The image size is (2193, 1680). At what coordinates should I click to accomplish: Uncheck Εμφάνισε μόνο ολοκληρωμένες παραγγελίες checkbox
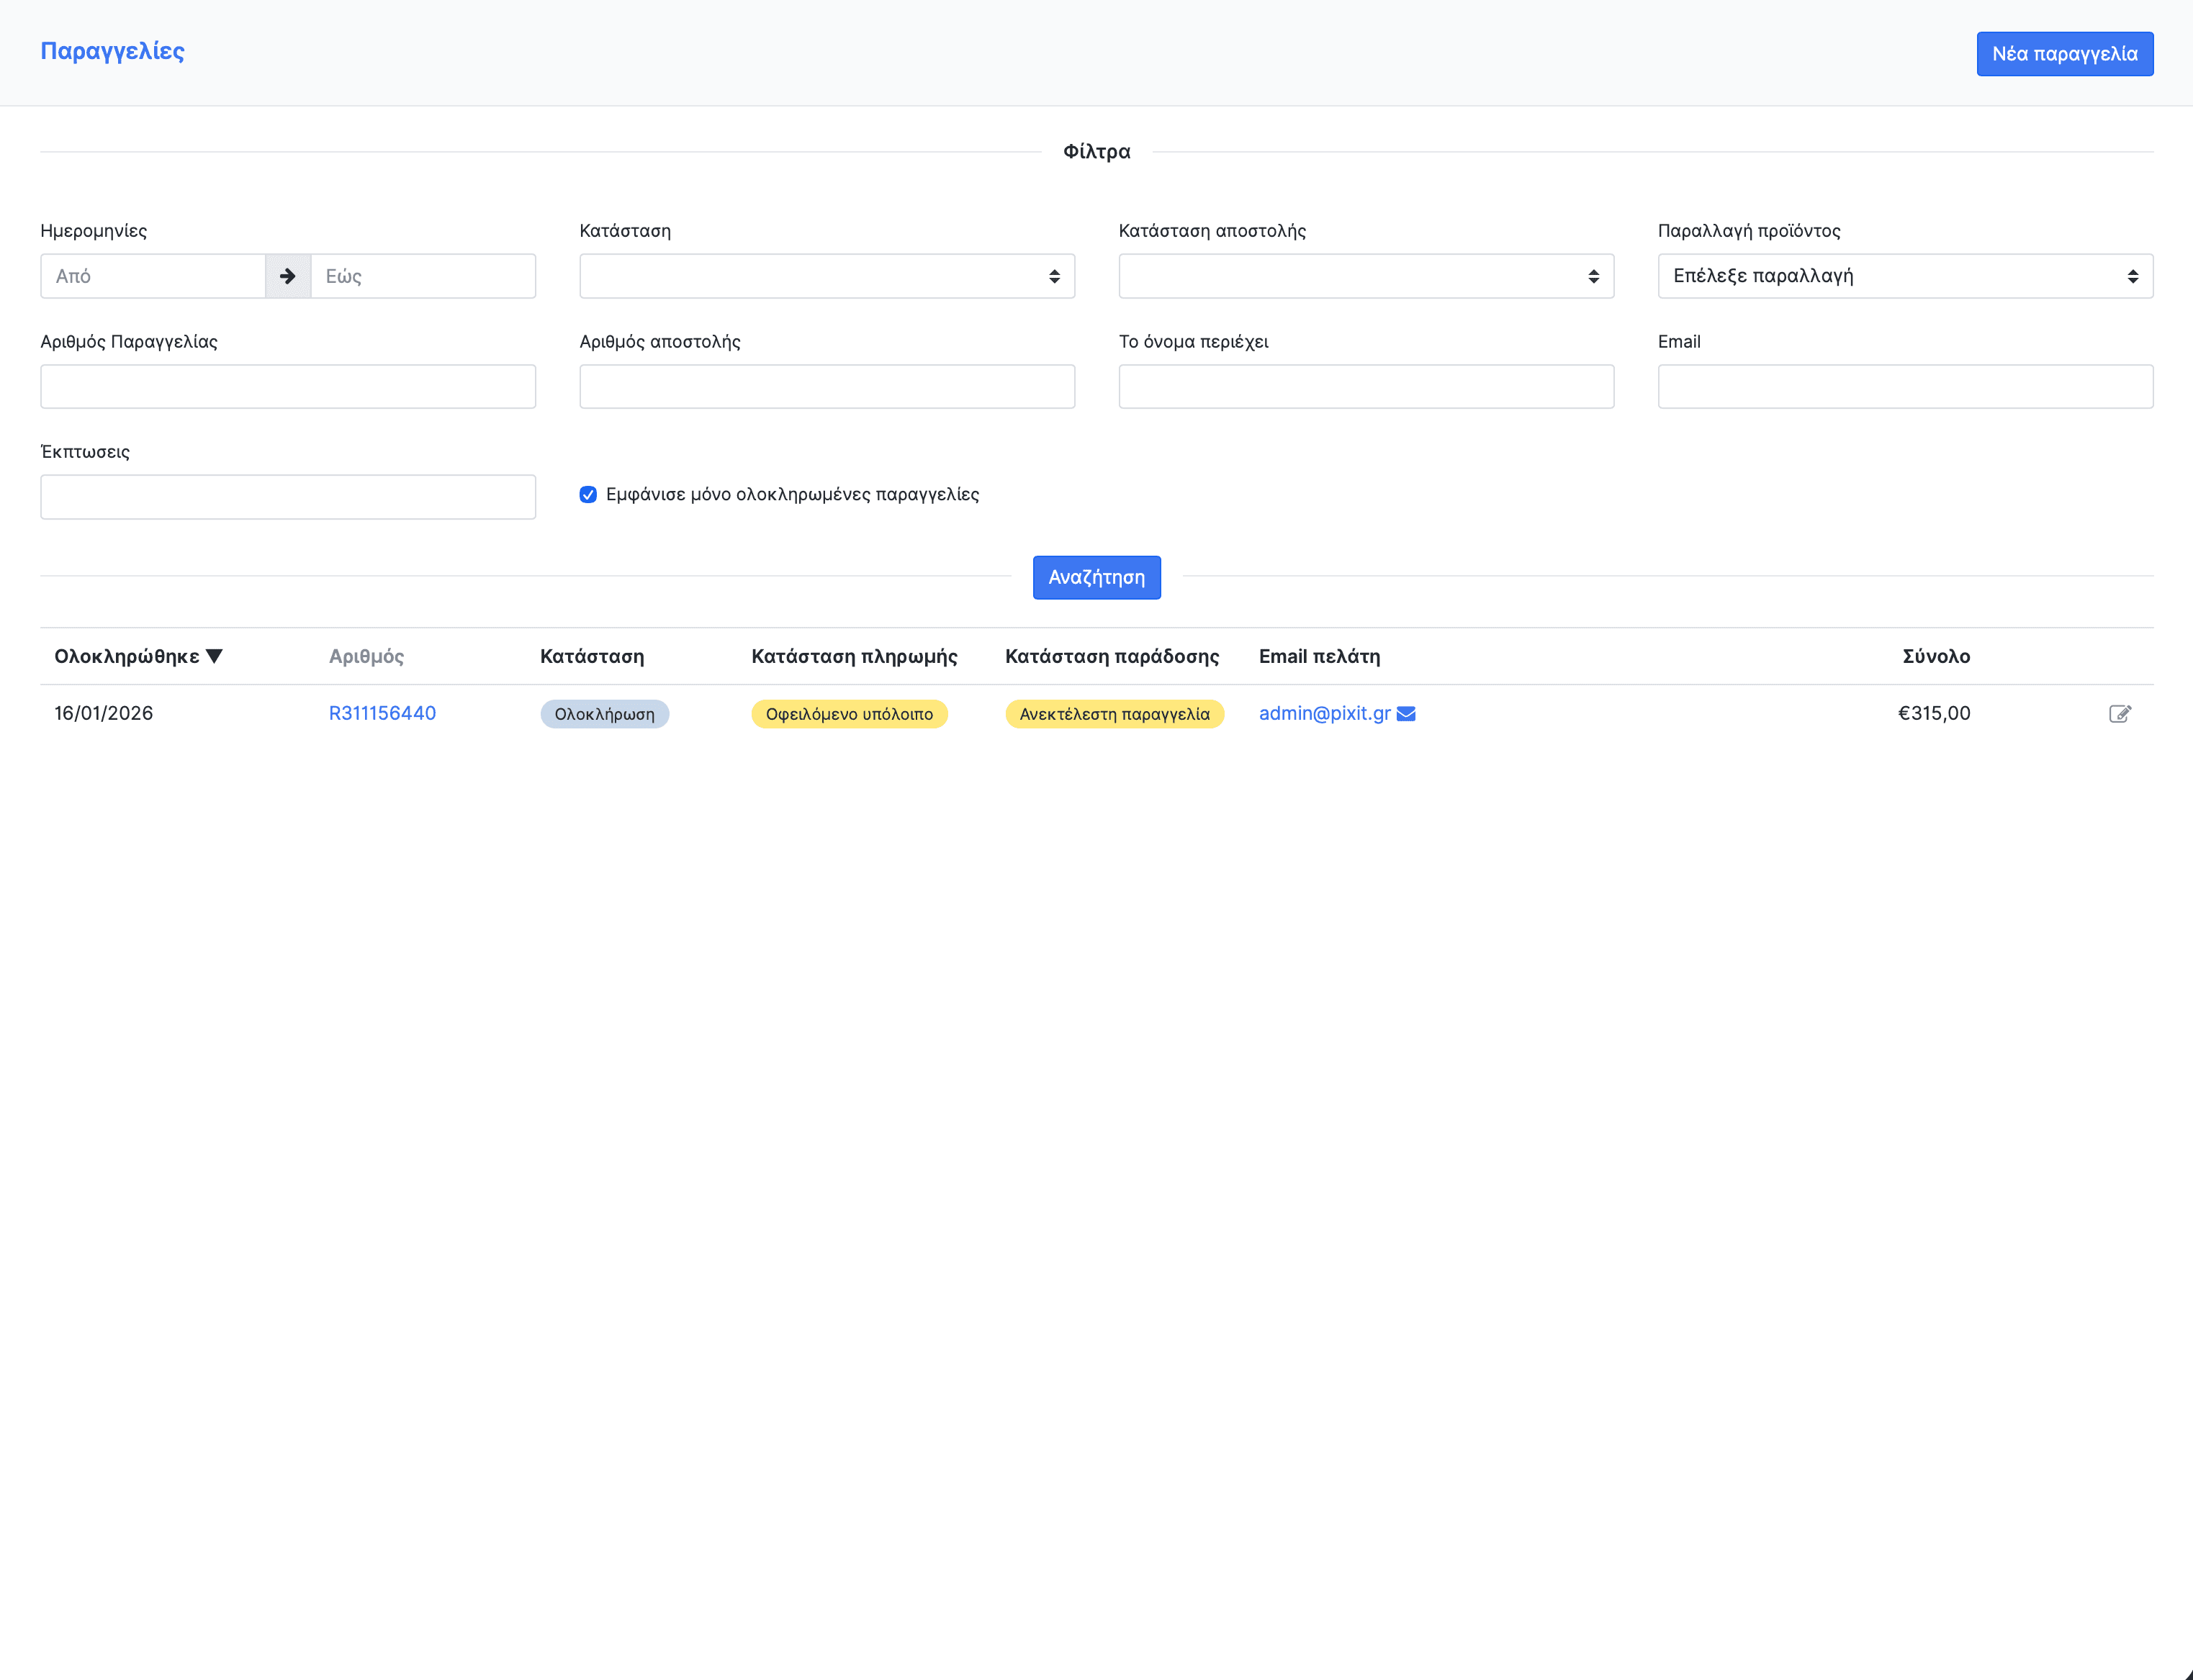click(588, 495)
